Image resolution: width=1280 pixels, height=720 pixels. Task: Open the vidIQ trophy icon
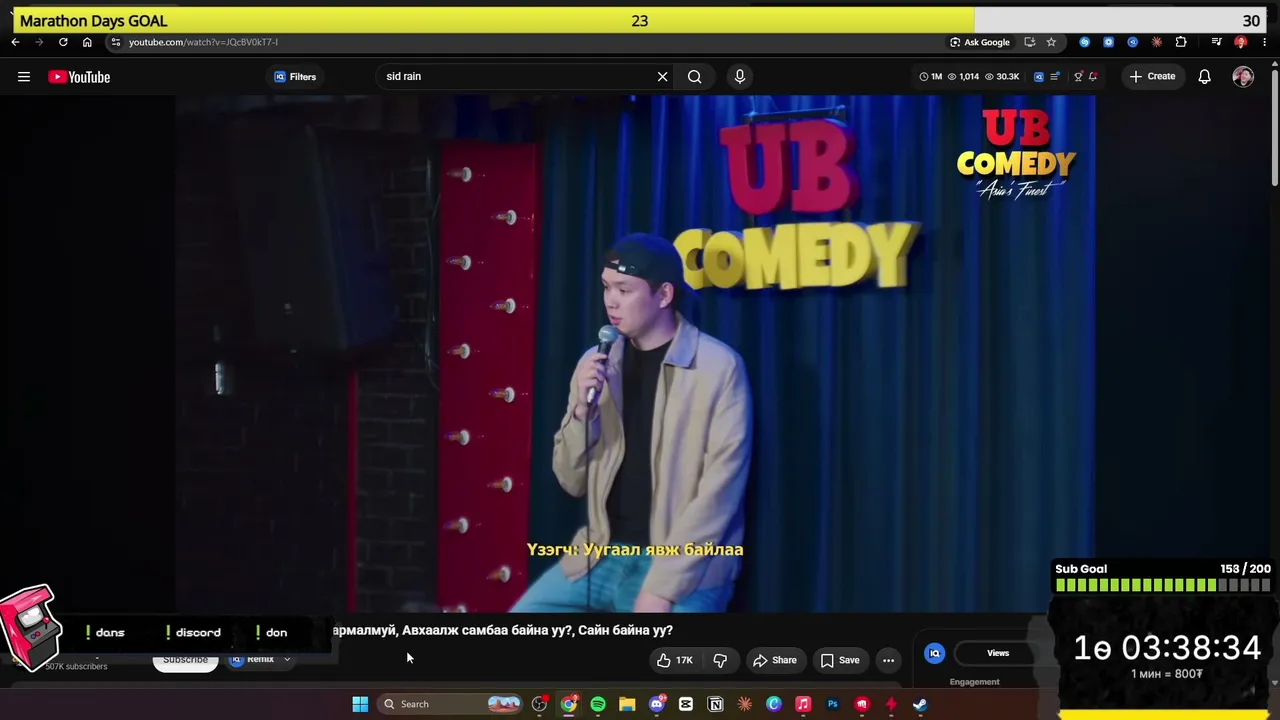point(1078,77)
